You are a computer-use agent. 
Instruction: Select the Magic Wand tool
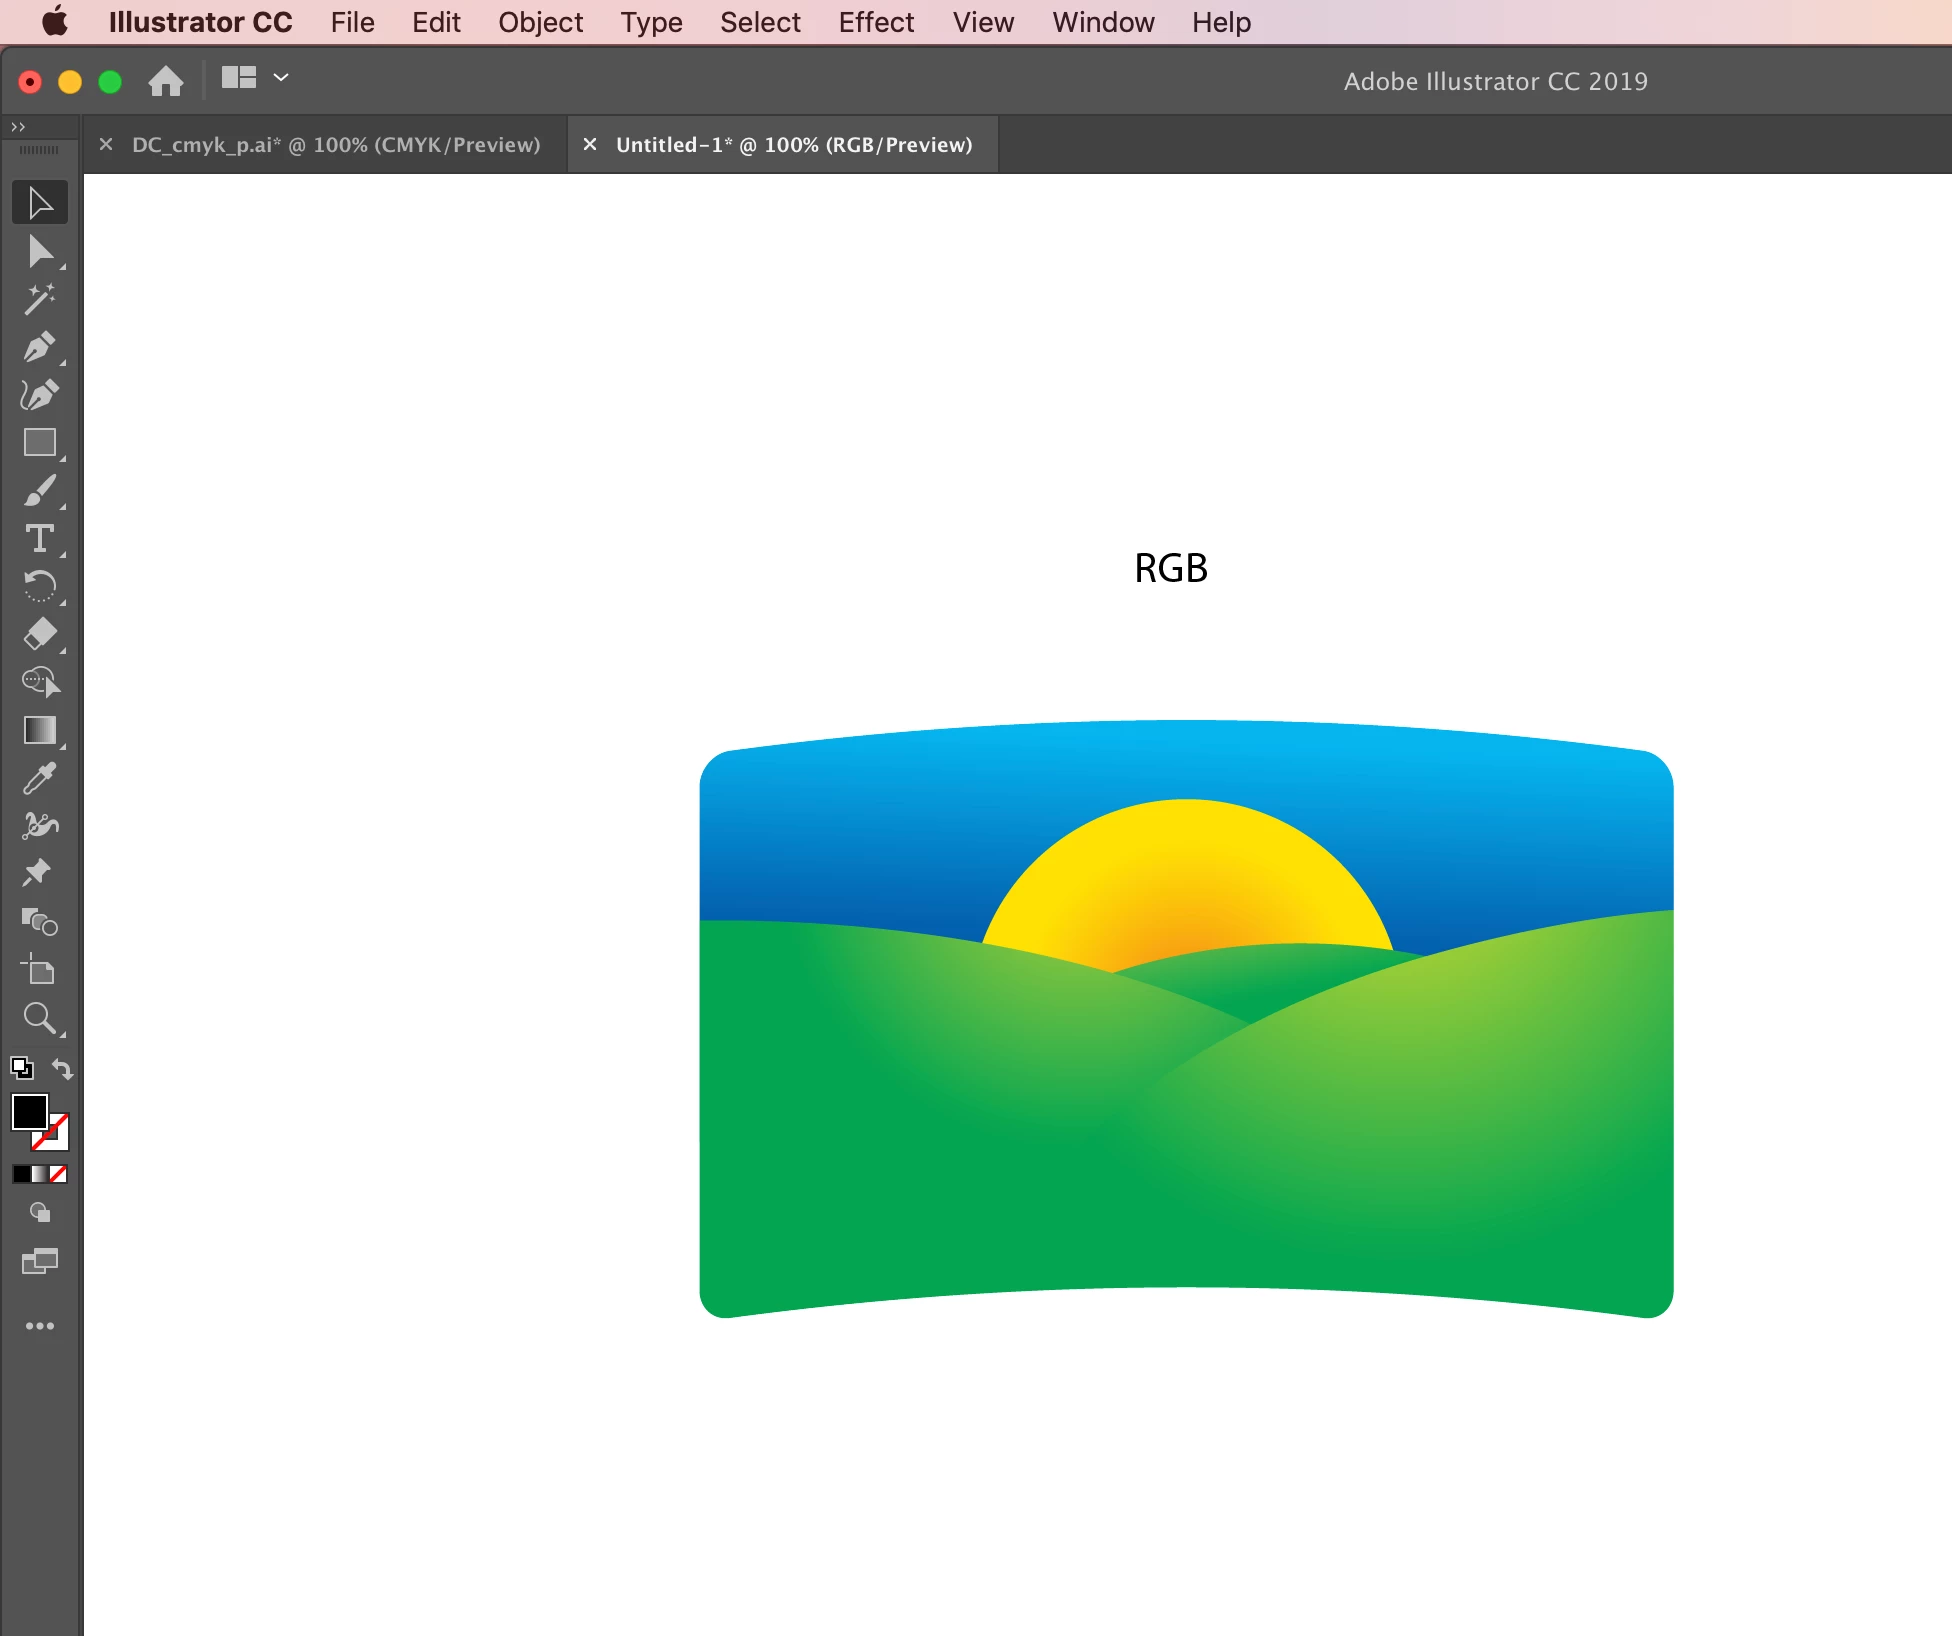(x=39, y=299)
